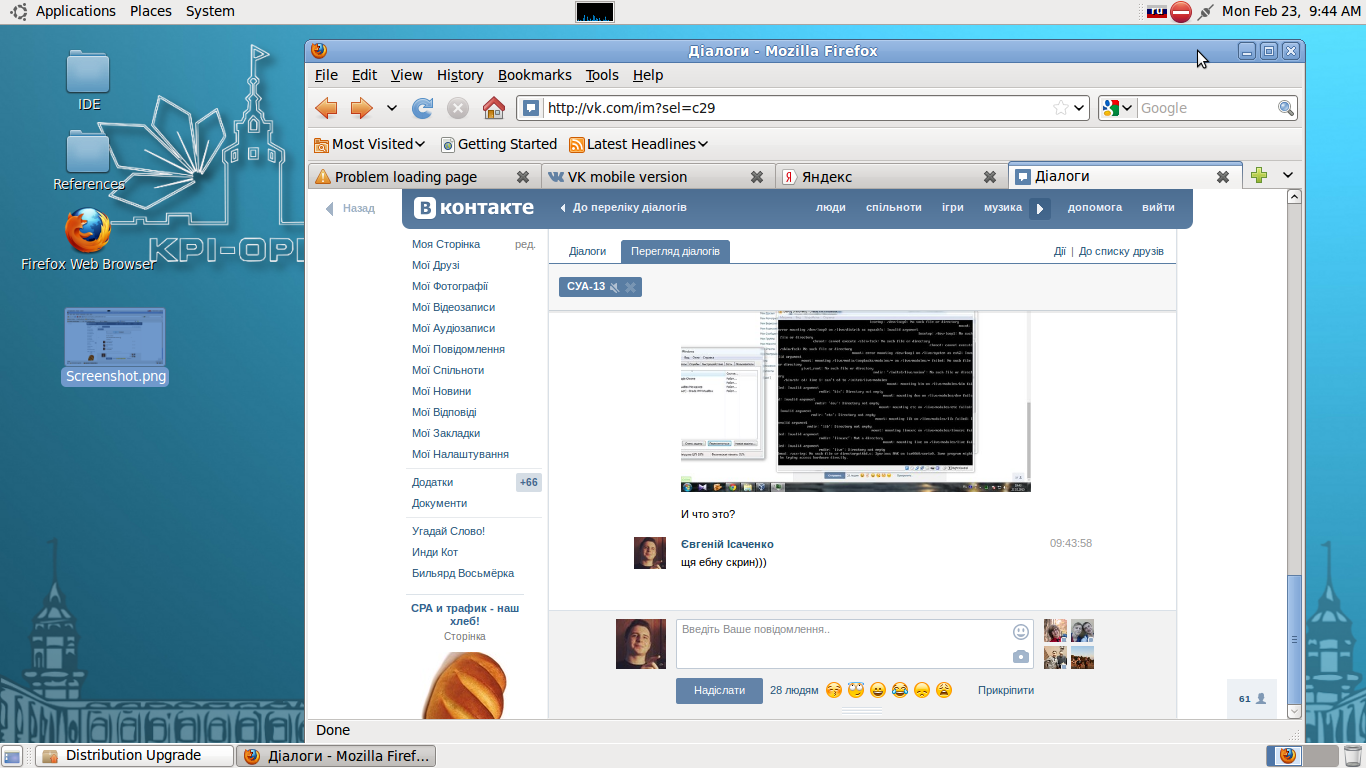The height and width of the screenshot is (768, 1366).
Task: Mute the СУА-13 conversation
Action: 615,287
